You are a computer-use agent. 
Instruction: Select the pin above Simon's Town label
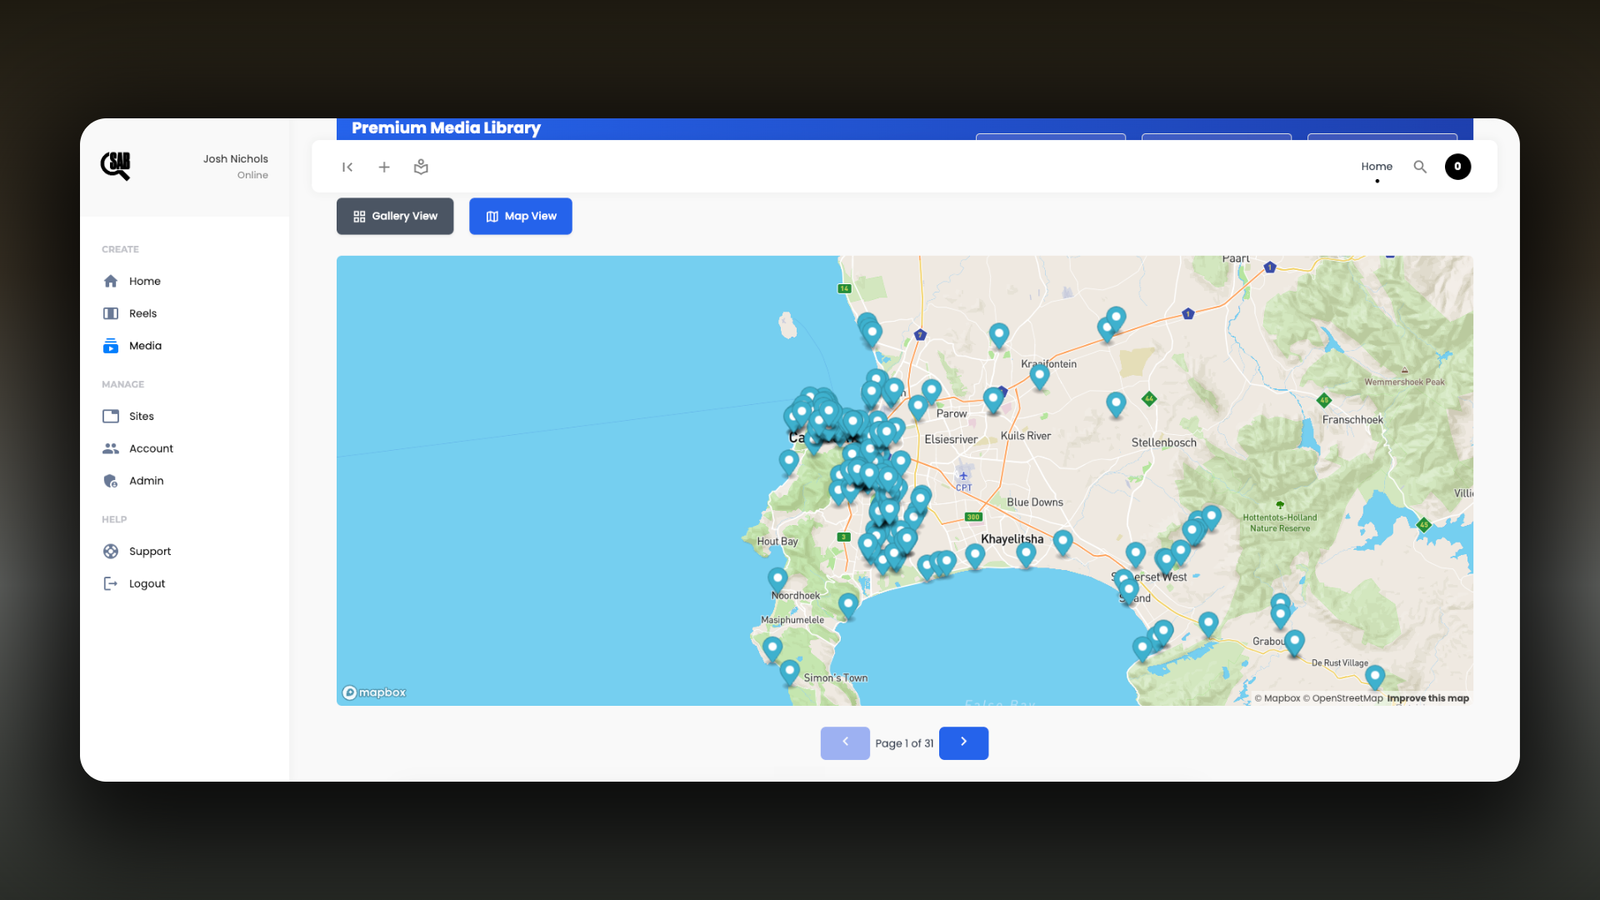790,672
